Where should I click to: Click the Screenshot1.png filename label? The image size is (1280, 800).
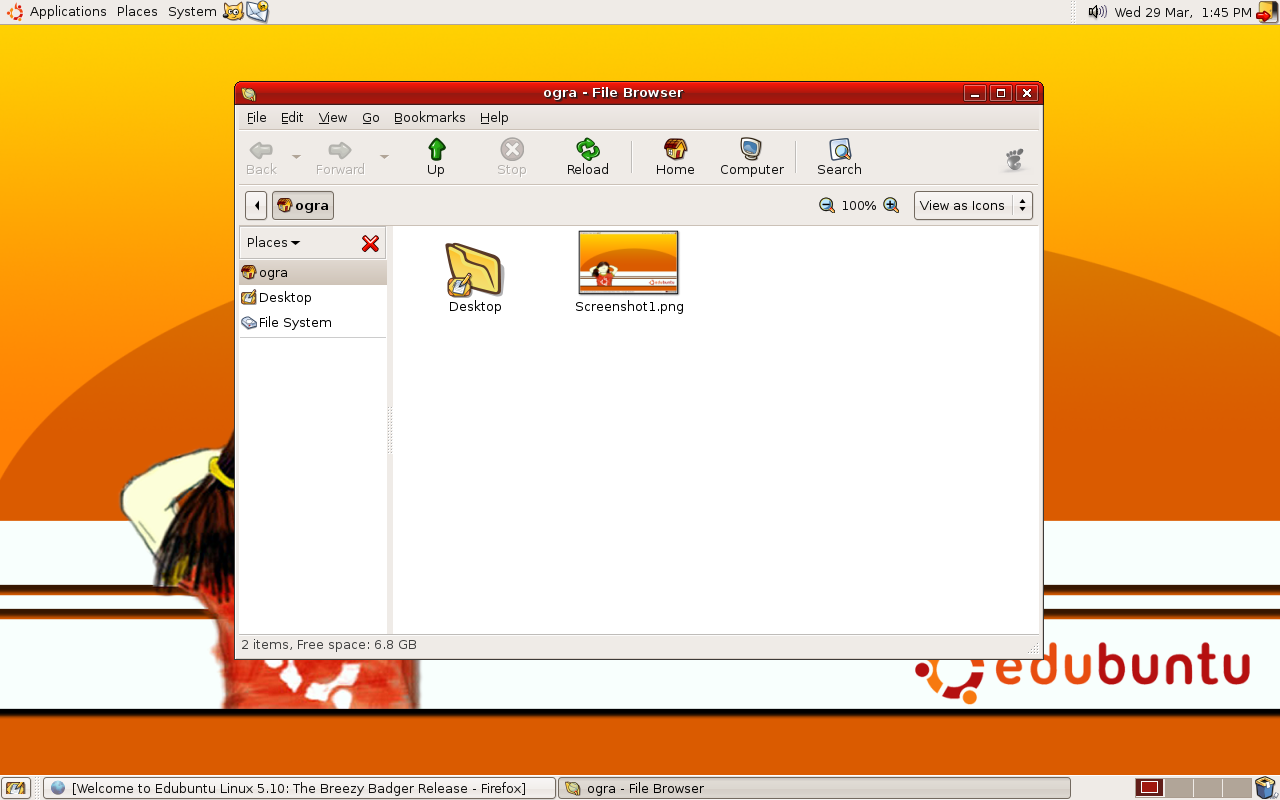coord(629,307)
